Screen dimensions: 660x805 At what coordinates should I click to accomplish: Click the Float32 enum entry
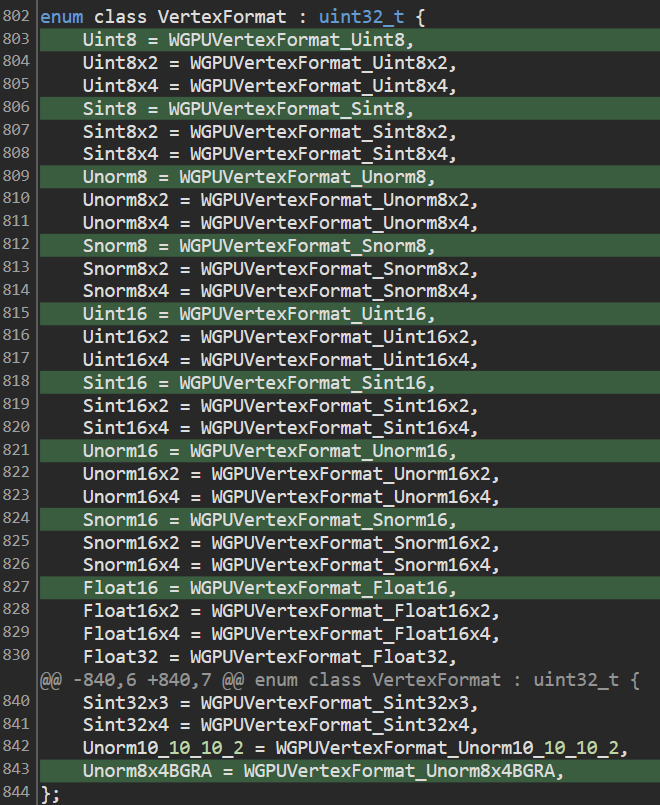[x=269, y=657]
